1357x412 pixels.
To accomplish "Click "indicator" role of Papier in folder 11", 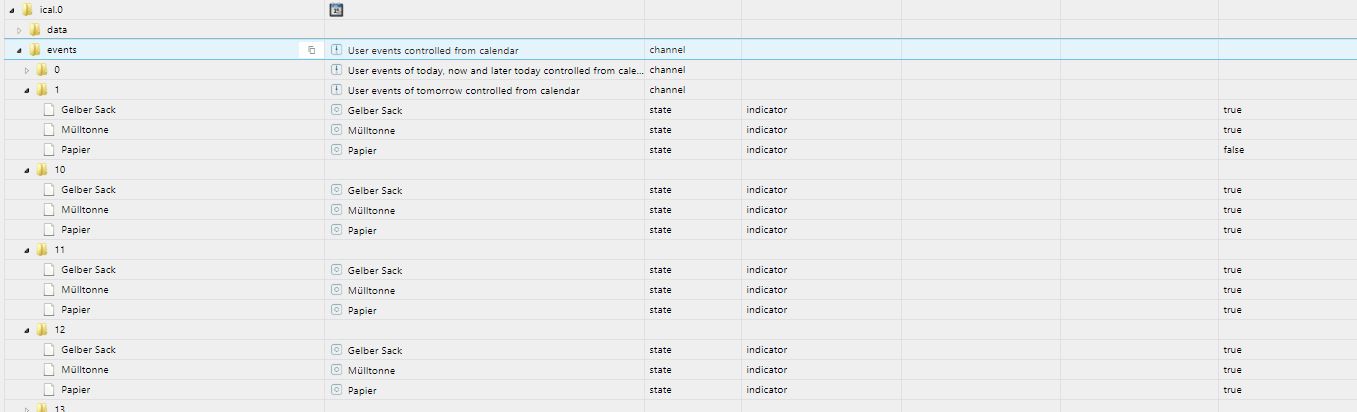I will click(x=766, y=310).
